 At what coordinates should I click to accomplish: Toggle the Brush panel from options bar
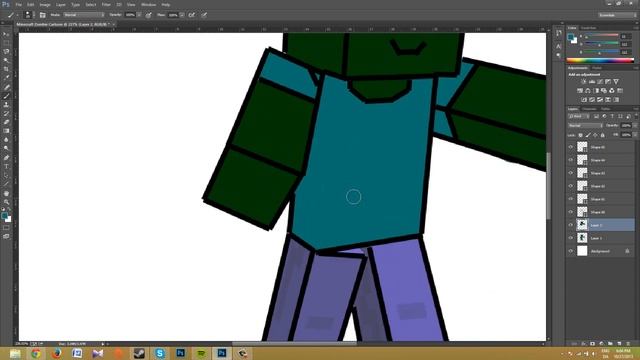point(42,15)
